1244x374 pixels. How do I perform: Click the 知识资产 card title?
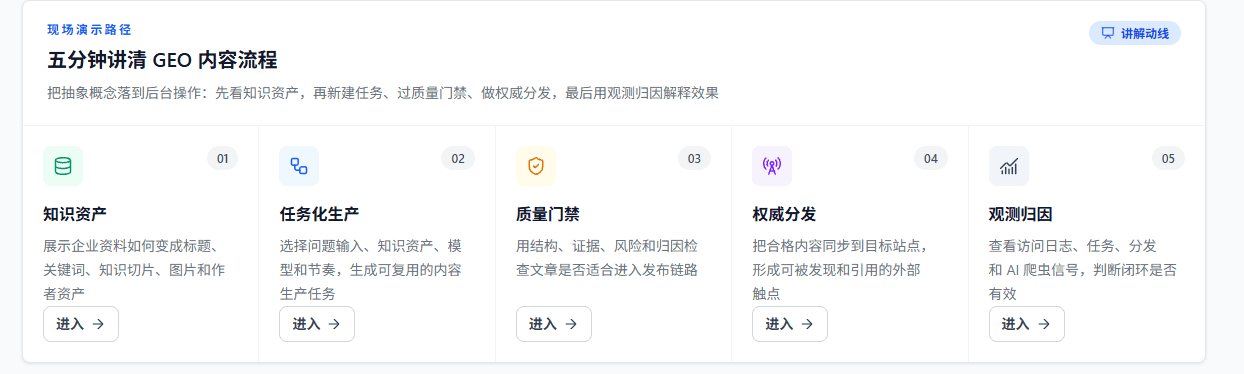(x=75, y=214)
